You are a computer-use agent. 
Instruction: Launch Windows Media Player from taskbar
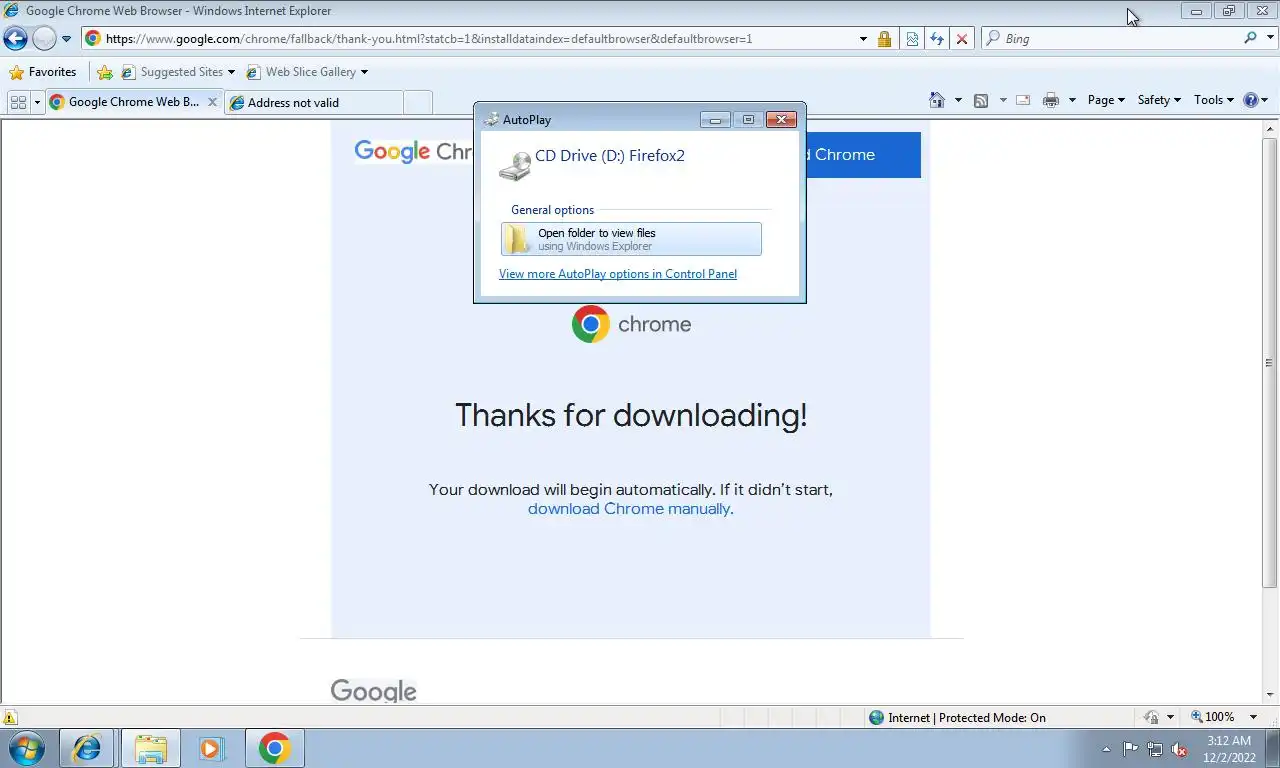[x=212, y=748]
